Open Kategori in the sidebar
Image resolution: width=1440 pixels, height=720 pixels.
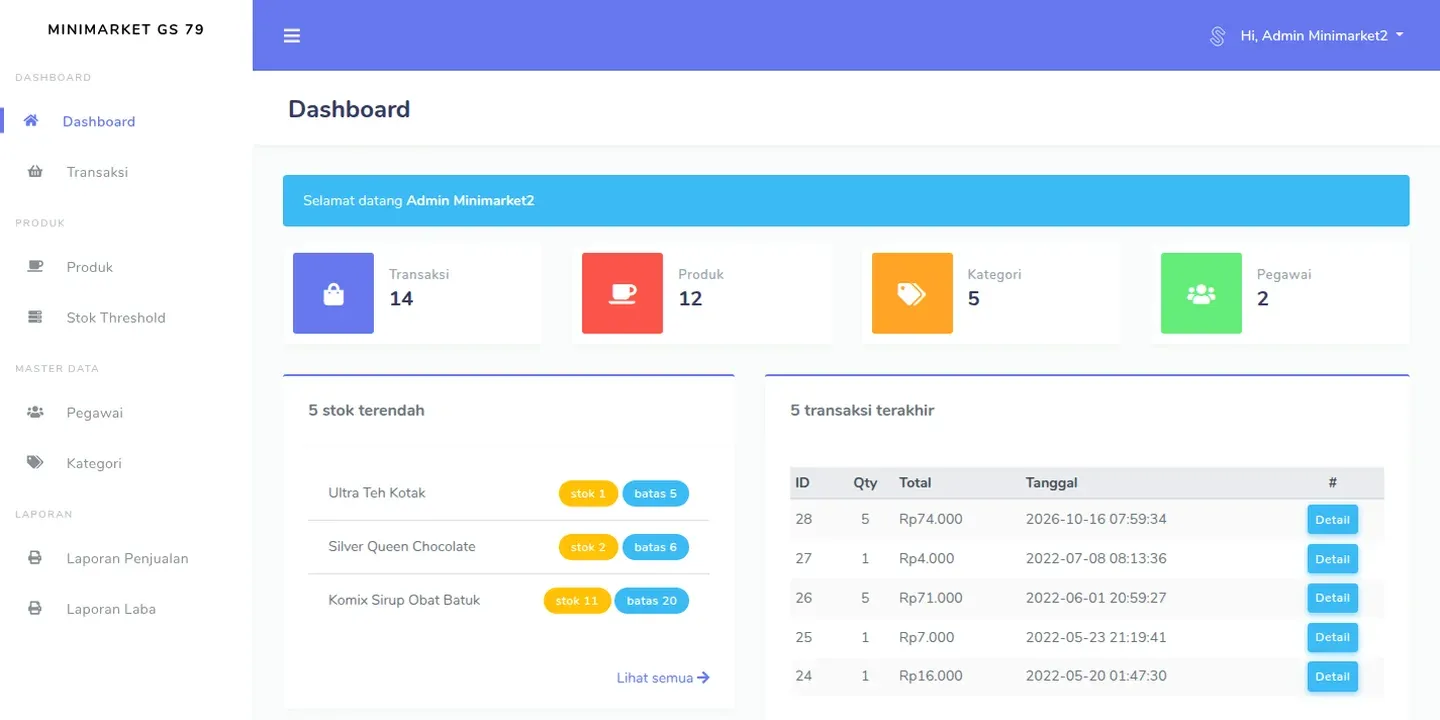[x=94, y=463]
